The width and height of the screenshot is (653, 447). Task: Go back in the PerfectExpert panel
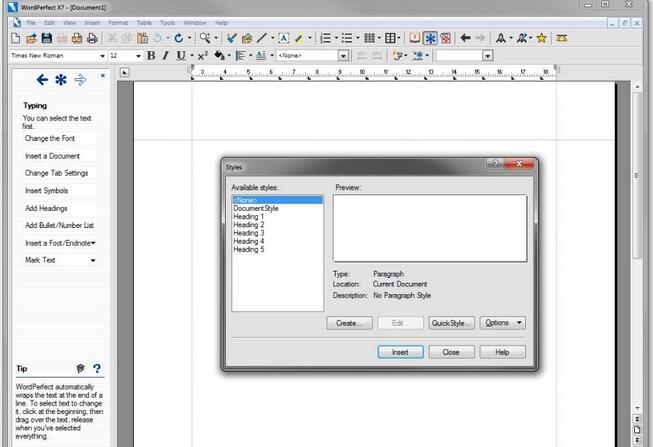point(42,80)
